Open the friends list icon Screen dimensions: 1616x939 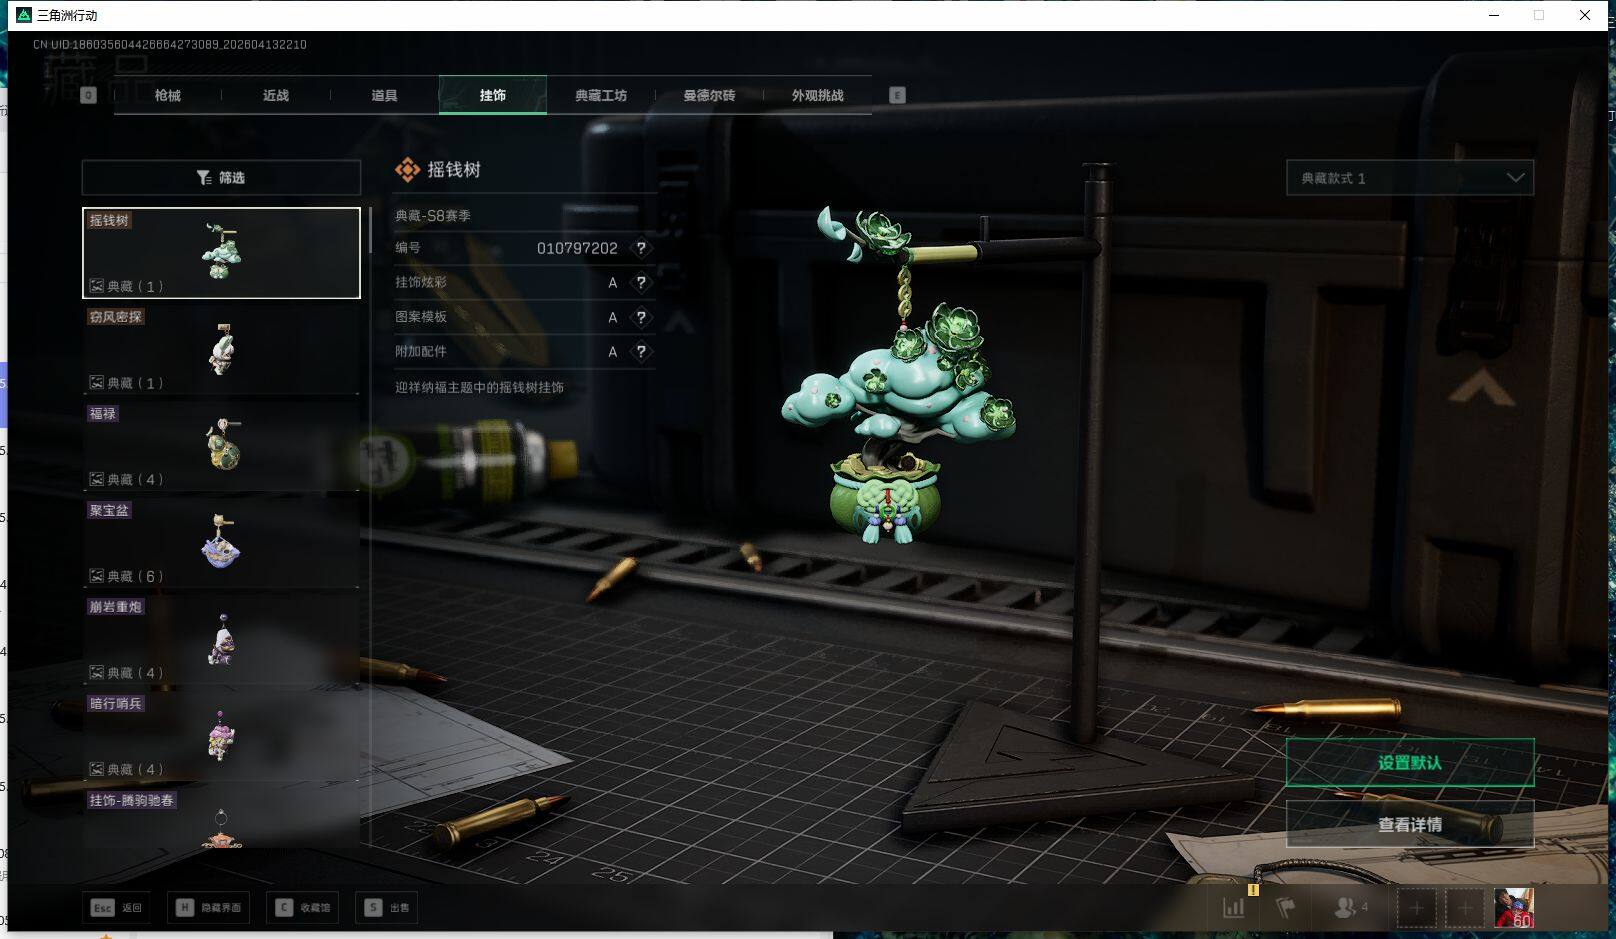click(1347, 908)
